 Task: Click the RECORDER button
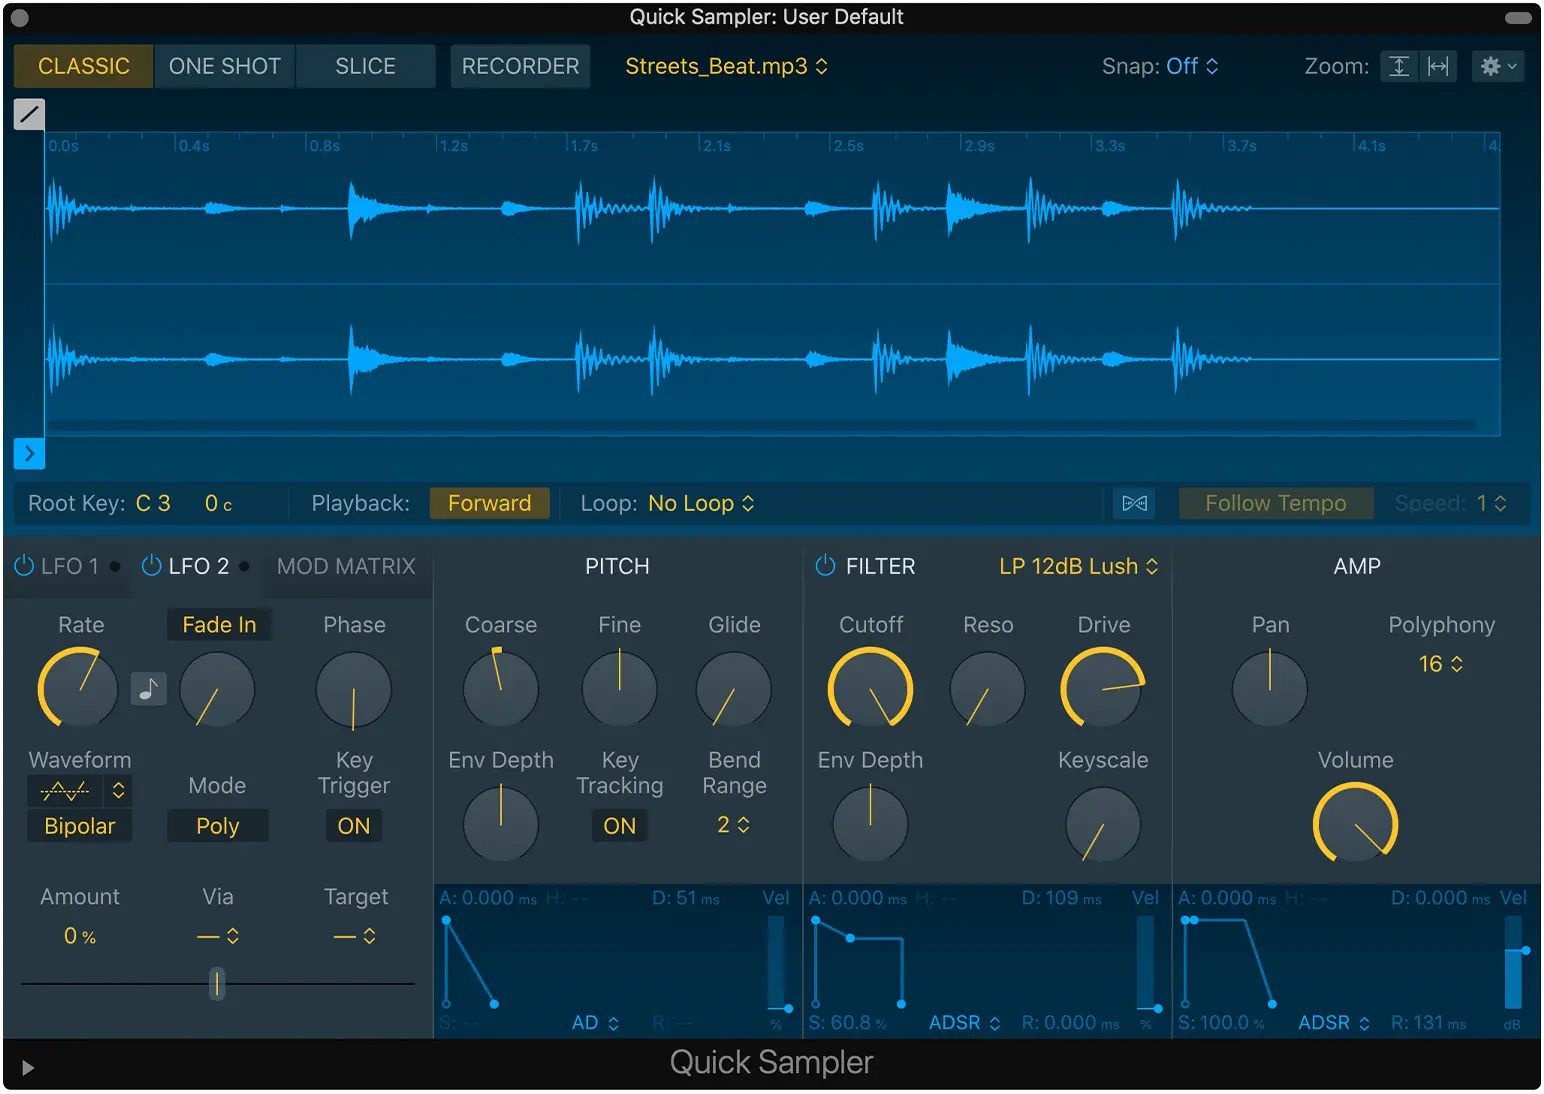[x=520, y=66]
